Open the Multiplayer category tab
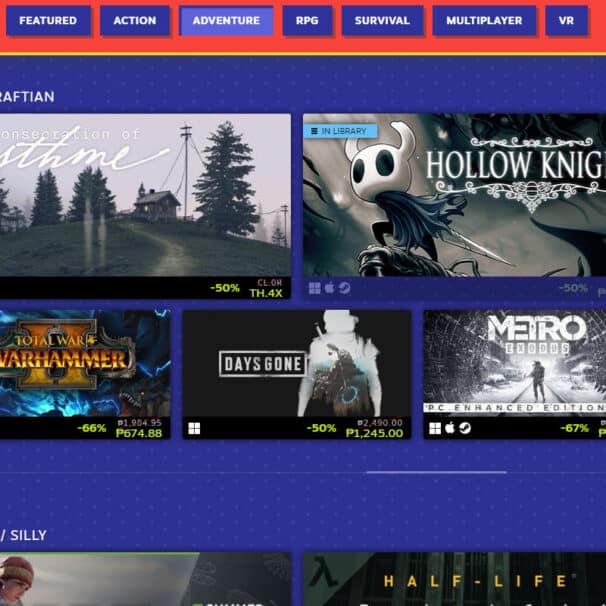 click(484, 20)
